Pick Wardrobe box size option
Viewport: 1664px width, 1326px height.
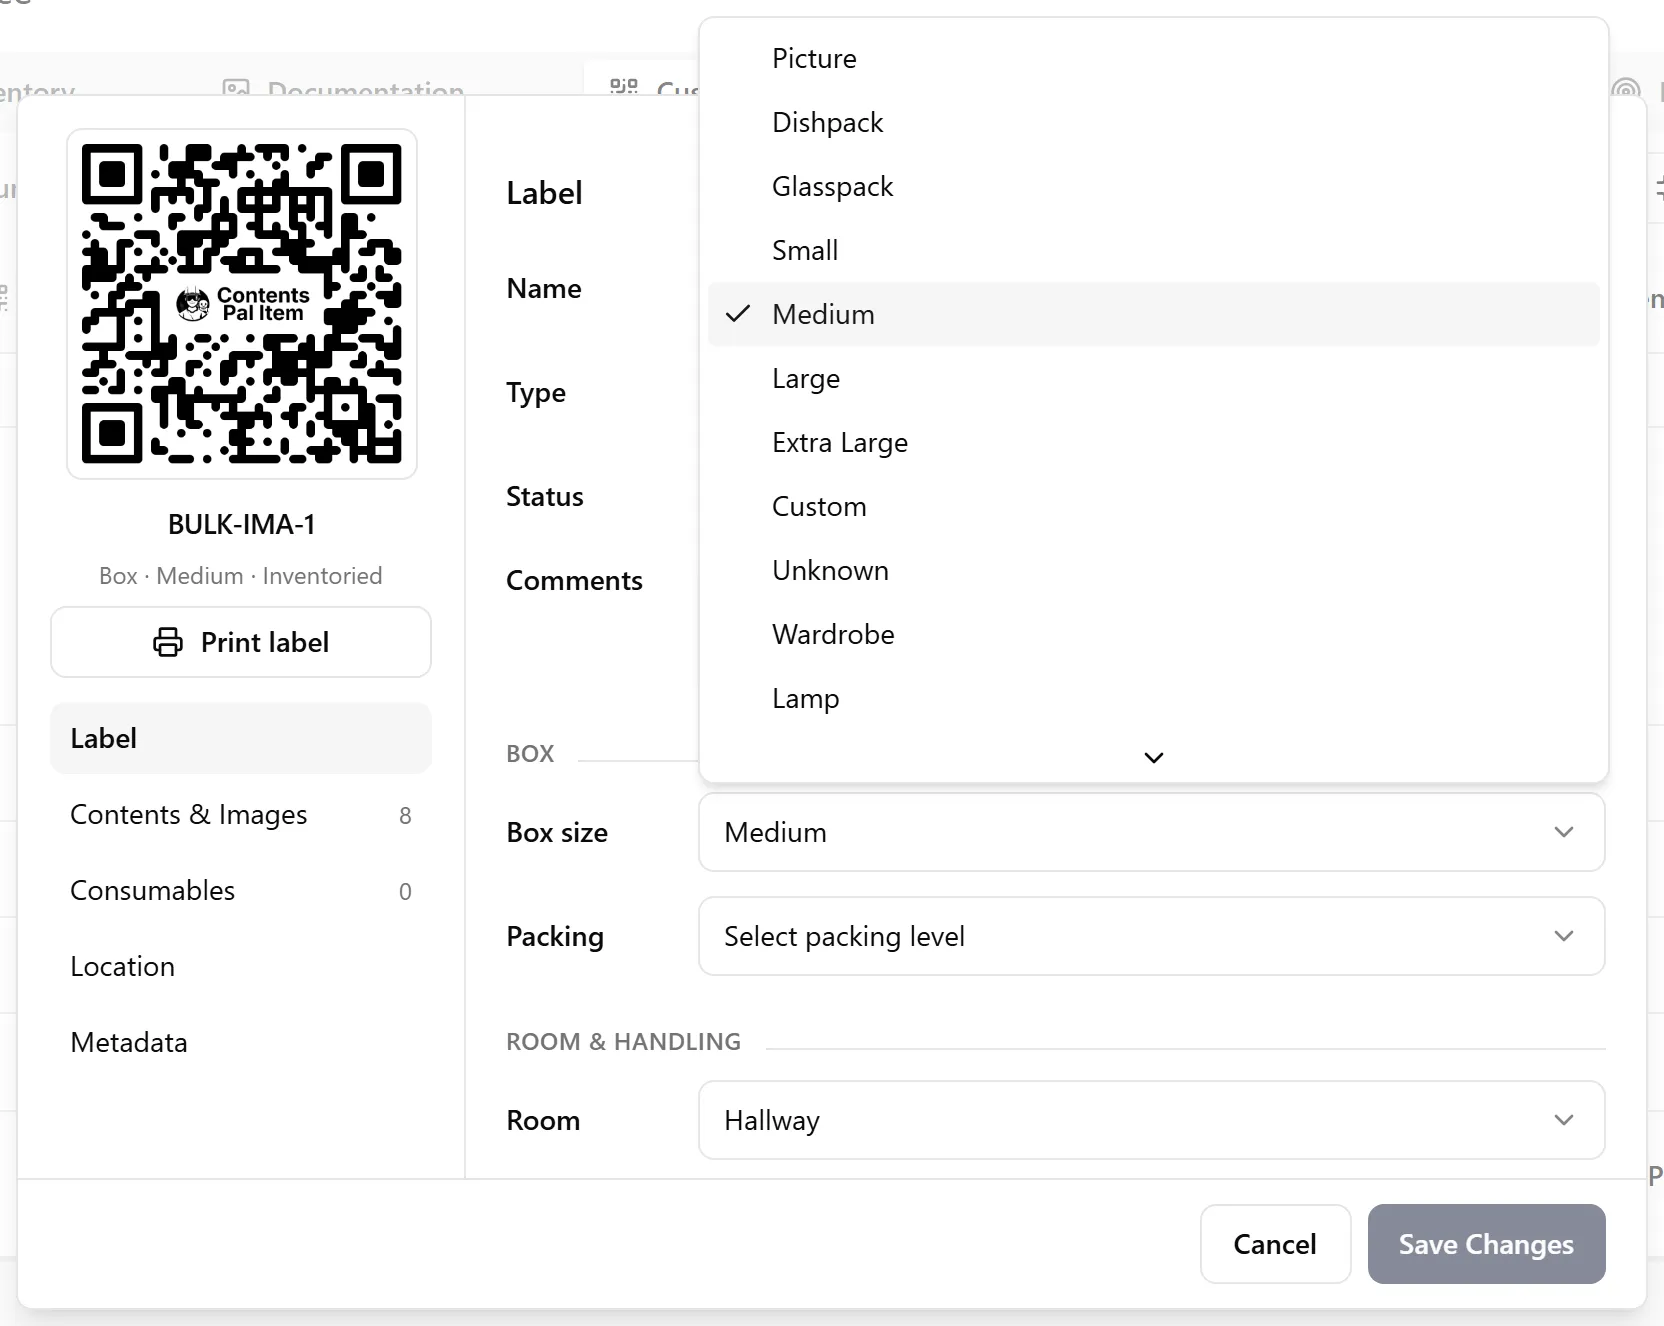pyautogui.click(x=1153, y=634)
